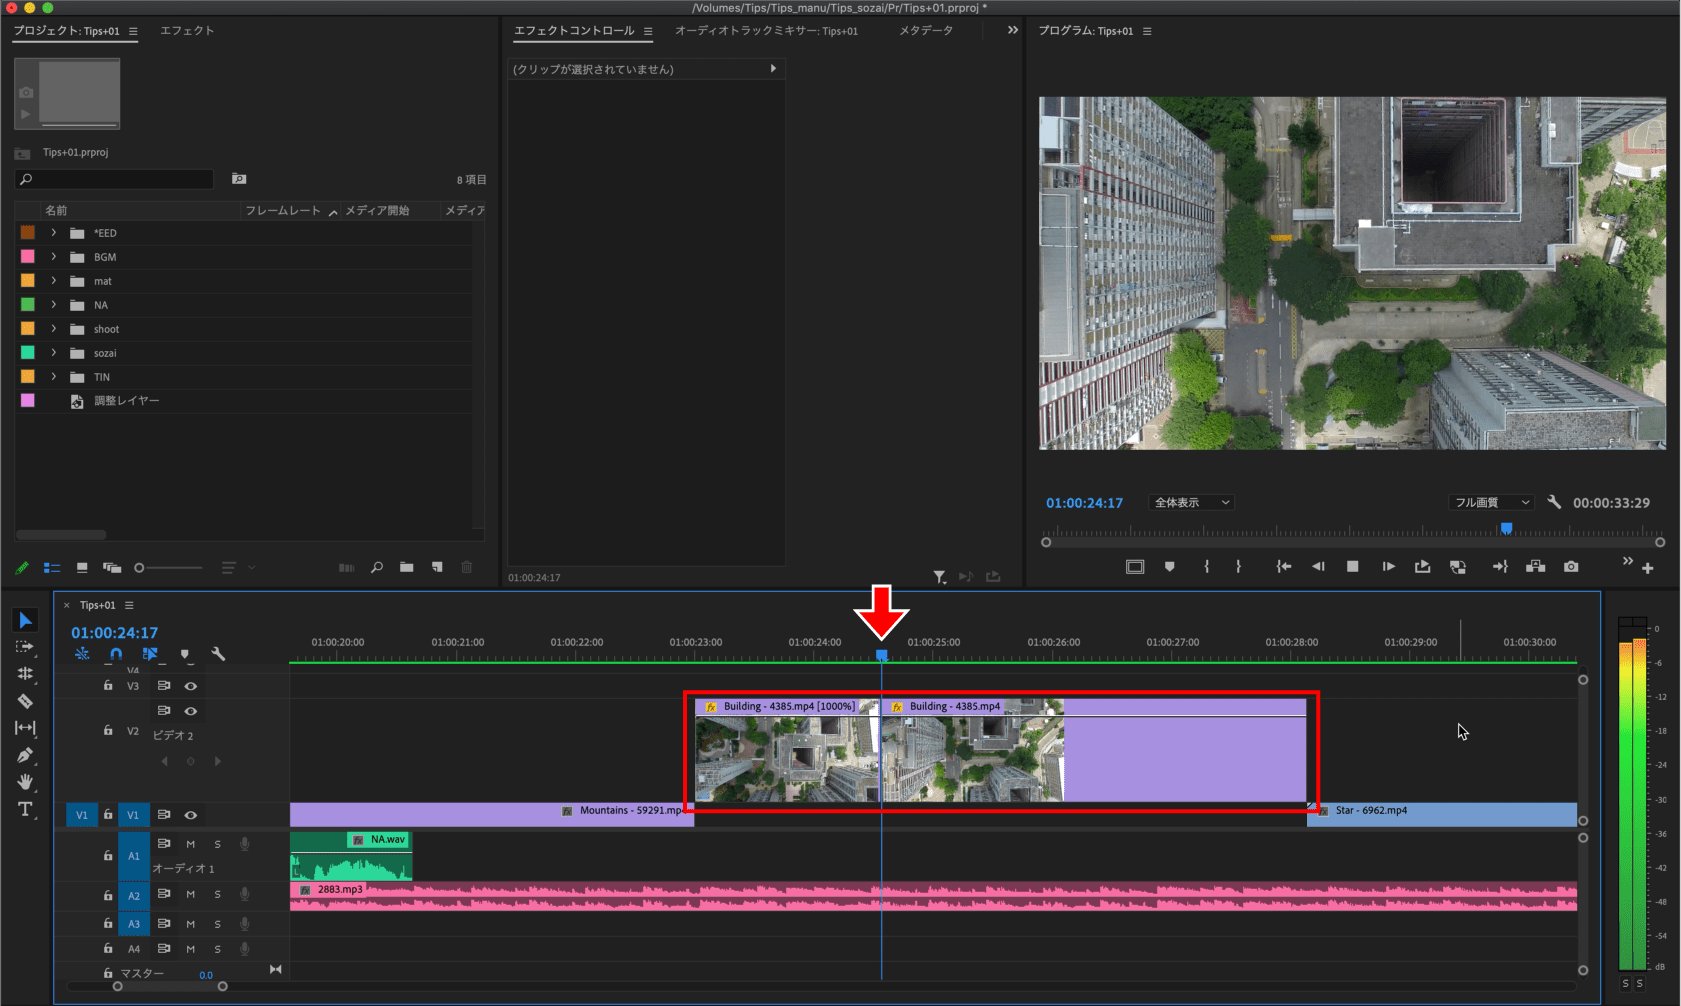
Task: Adjust project panel thumbnail zoom slider
Action: pos(169,568)
